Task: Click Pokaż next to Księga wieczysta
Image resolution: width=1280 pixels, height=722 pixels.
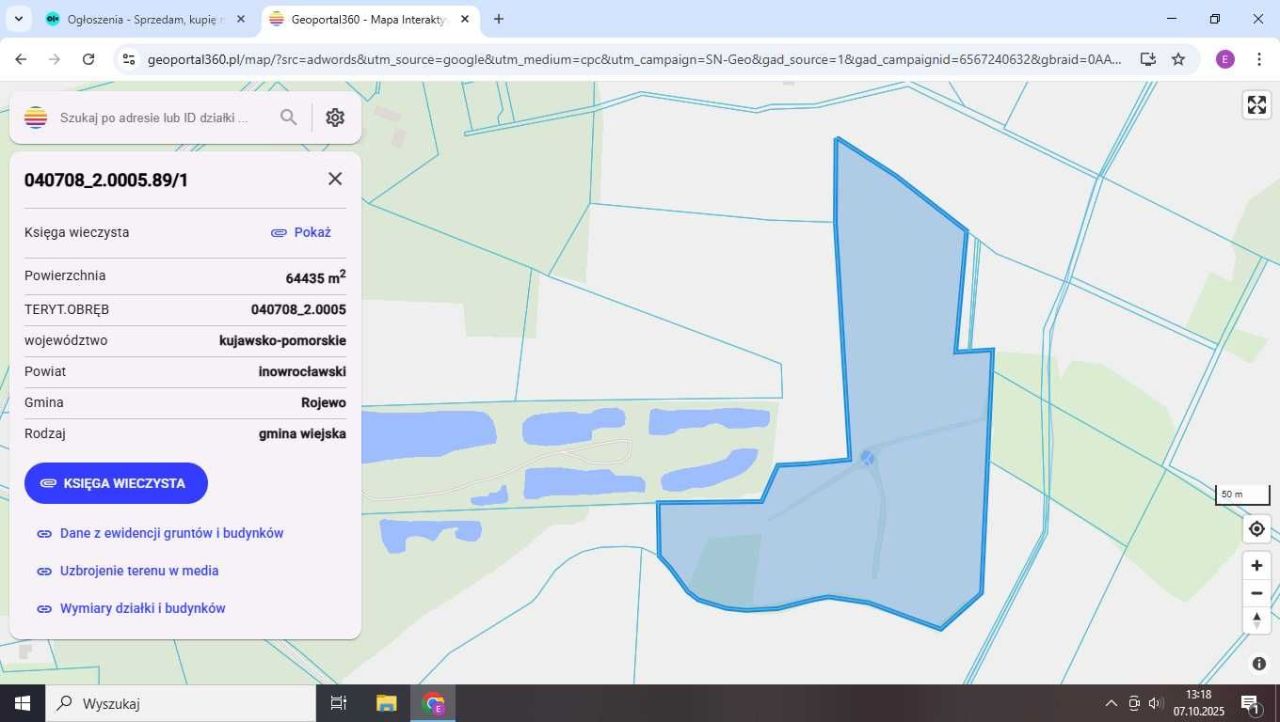Action: tap(312, 232)
